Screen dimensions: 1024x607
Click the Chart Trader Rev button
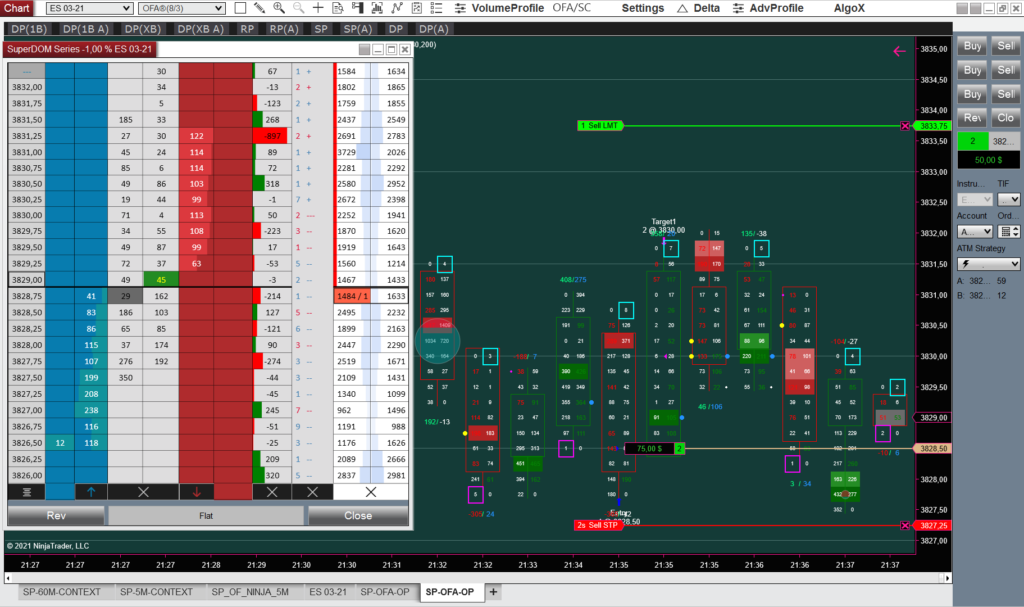(972, 118)
